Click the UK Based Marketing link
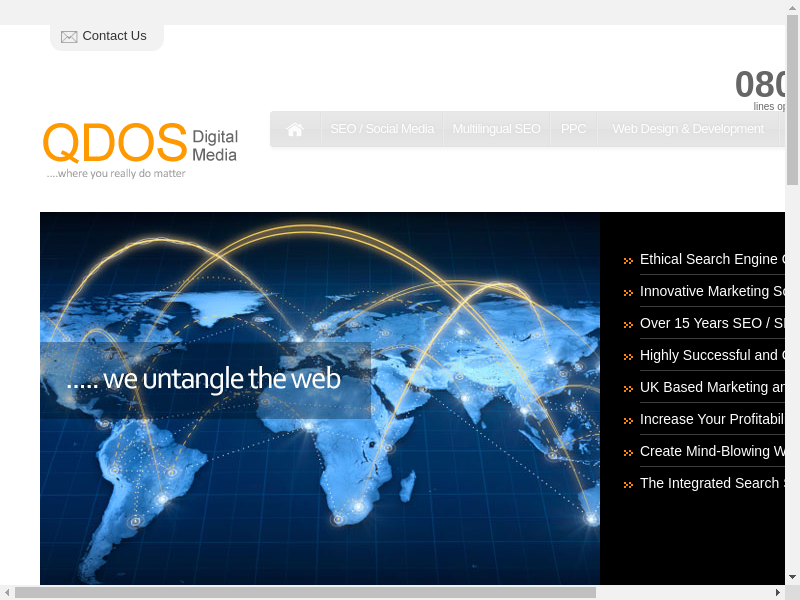Screen dimensions: 800x600 click(x=711, y=387)
